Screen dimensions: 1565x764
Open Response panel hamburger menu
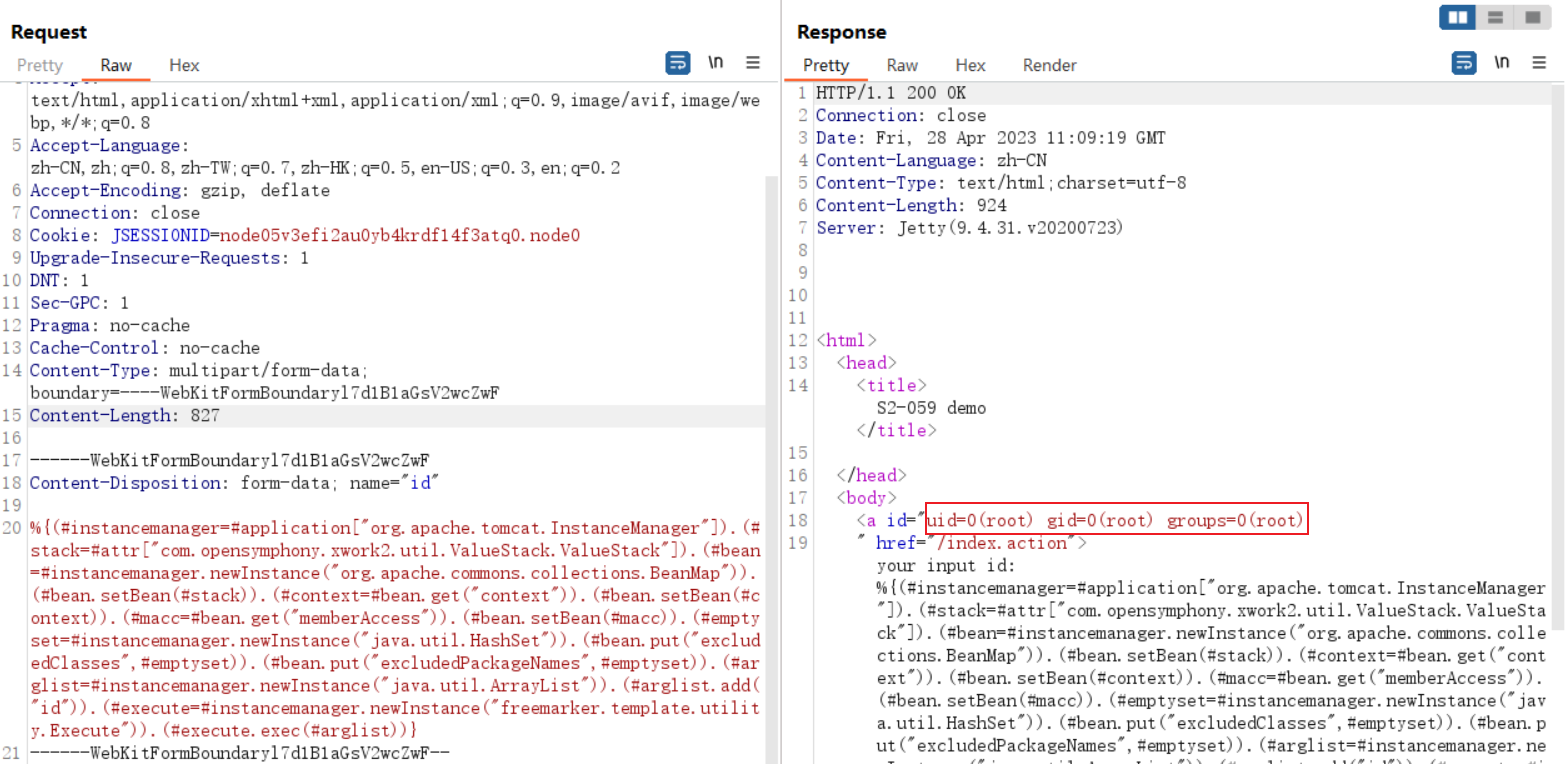pos(1539,63)
